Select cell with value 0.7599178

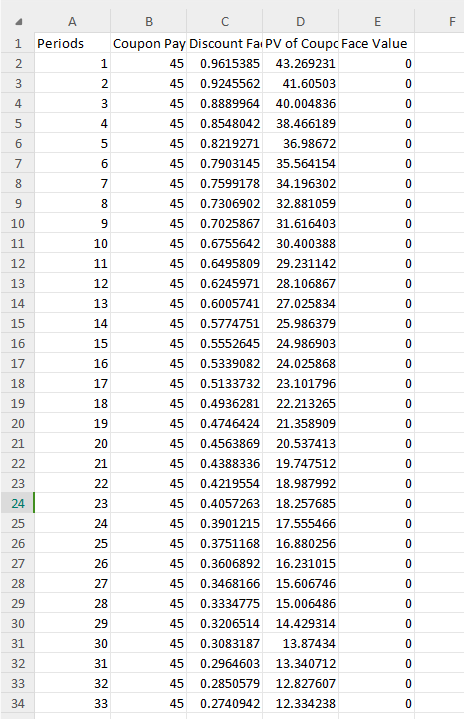[x=225, y=183]
